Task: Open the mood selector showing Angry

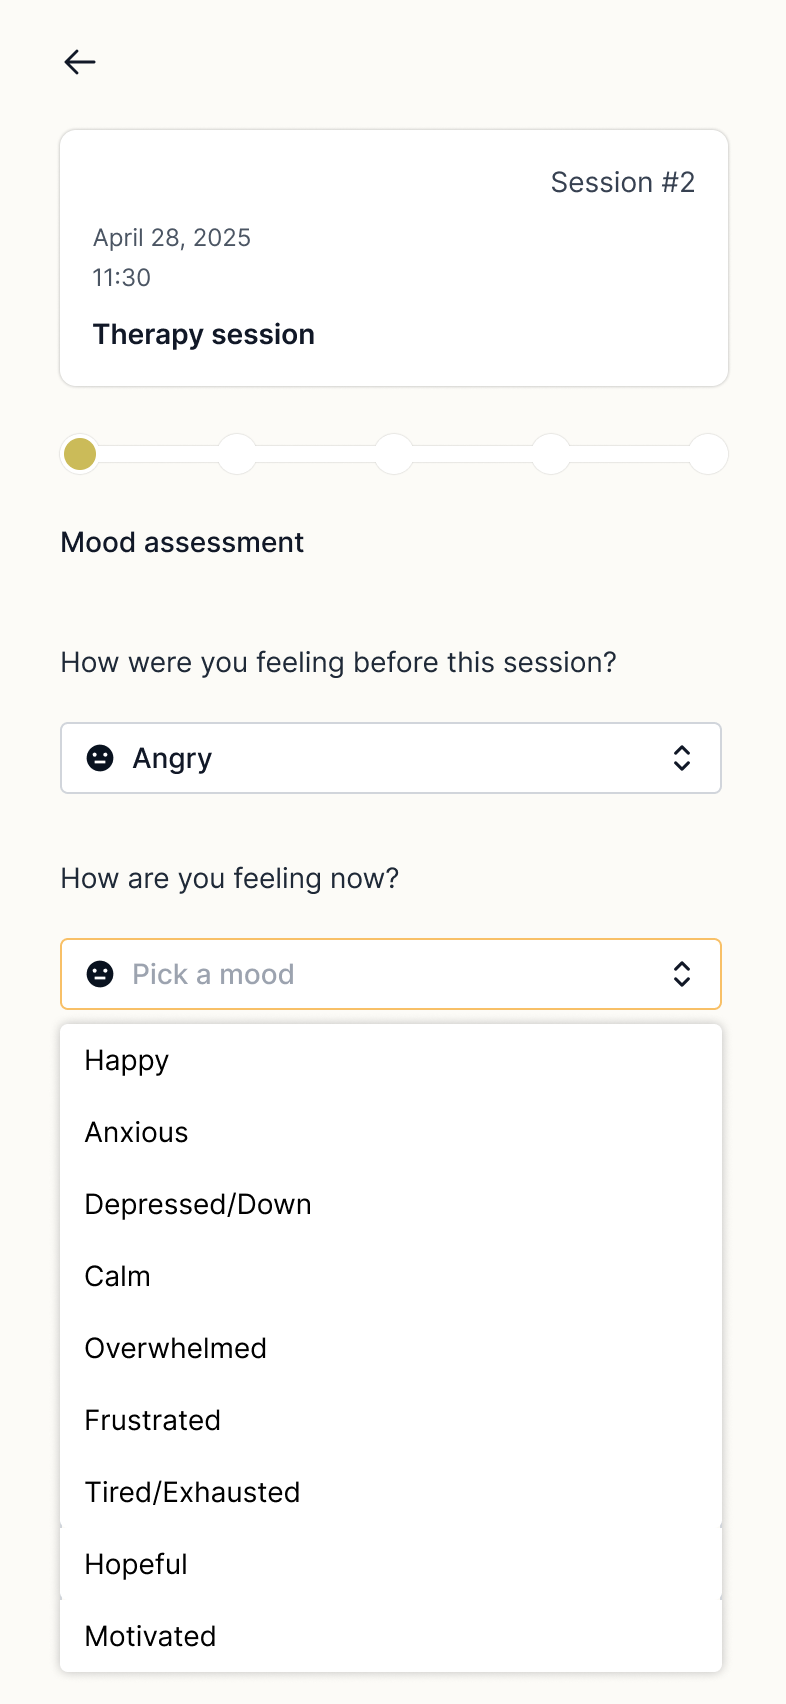Action: 390,758
